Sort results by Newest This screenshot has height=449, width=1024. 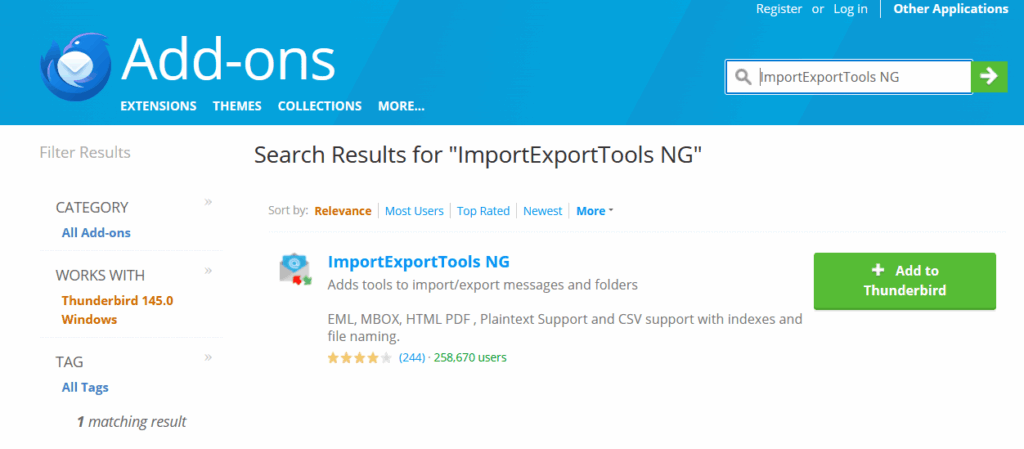[543, 211]
